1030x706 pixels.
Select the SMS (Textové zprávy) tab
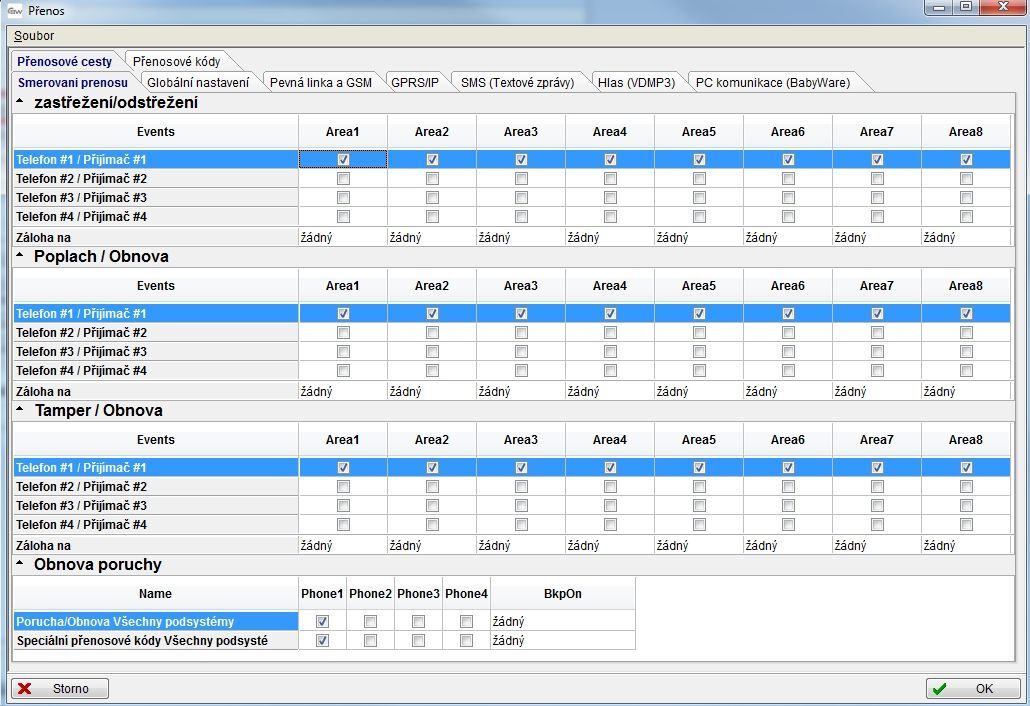[x=517, y=82]
